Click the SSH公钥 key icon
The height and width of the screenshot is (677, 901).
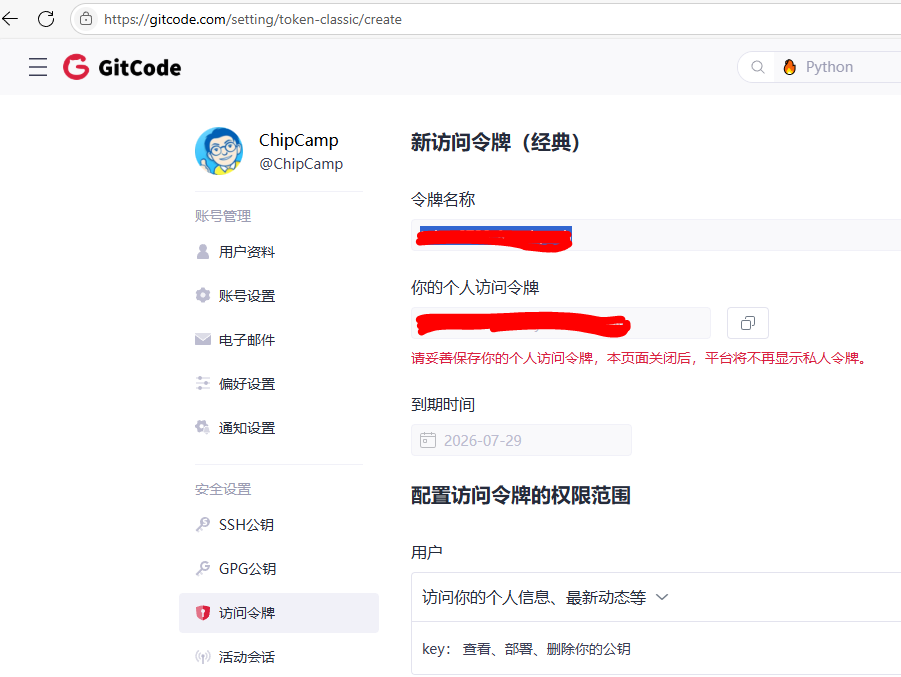pyautogui.click(x=202, y=524)
